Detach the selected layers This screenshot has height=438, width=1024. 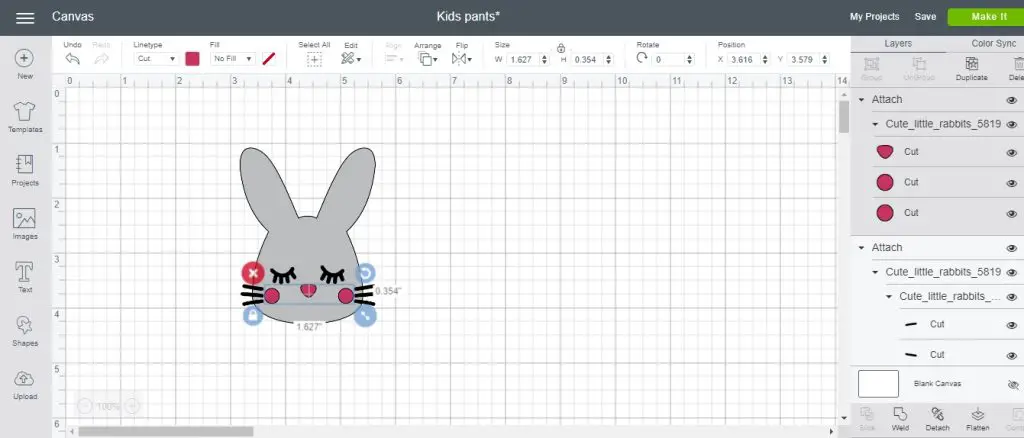click(938, 419)
